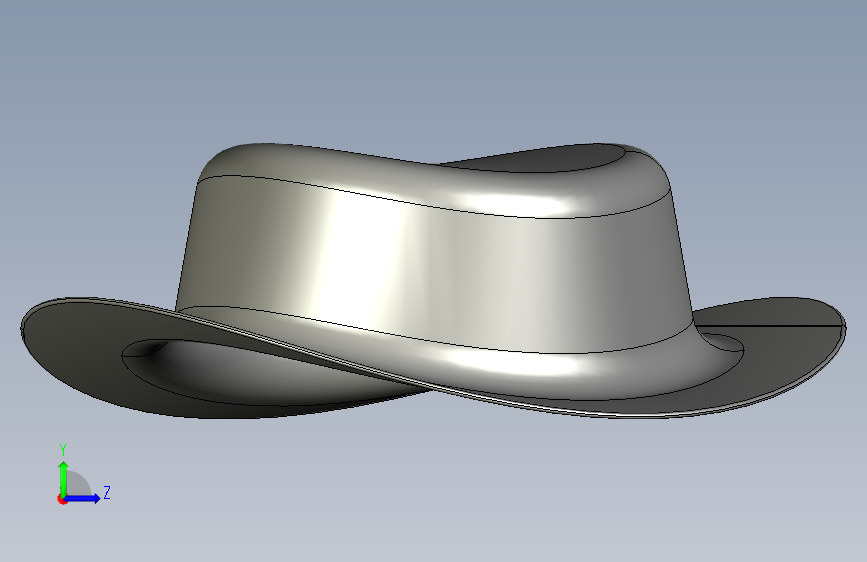This screenshot has height=562, width=867.
Task: Click the blue Z axis arrow
Action: (x=82, y=498)
